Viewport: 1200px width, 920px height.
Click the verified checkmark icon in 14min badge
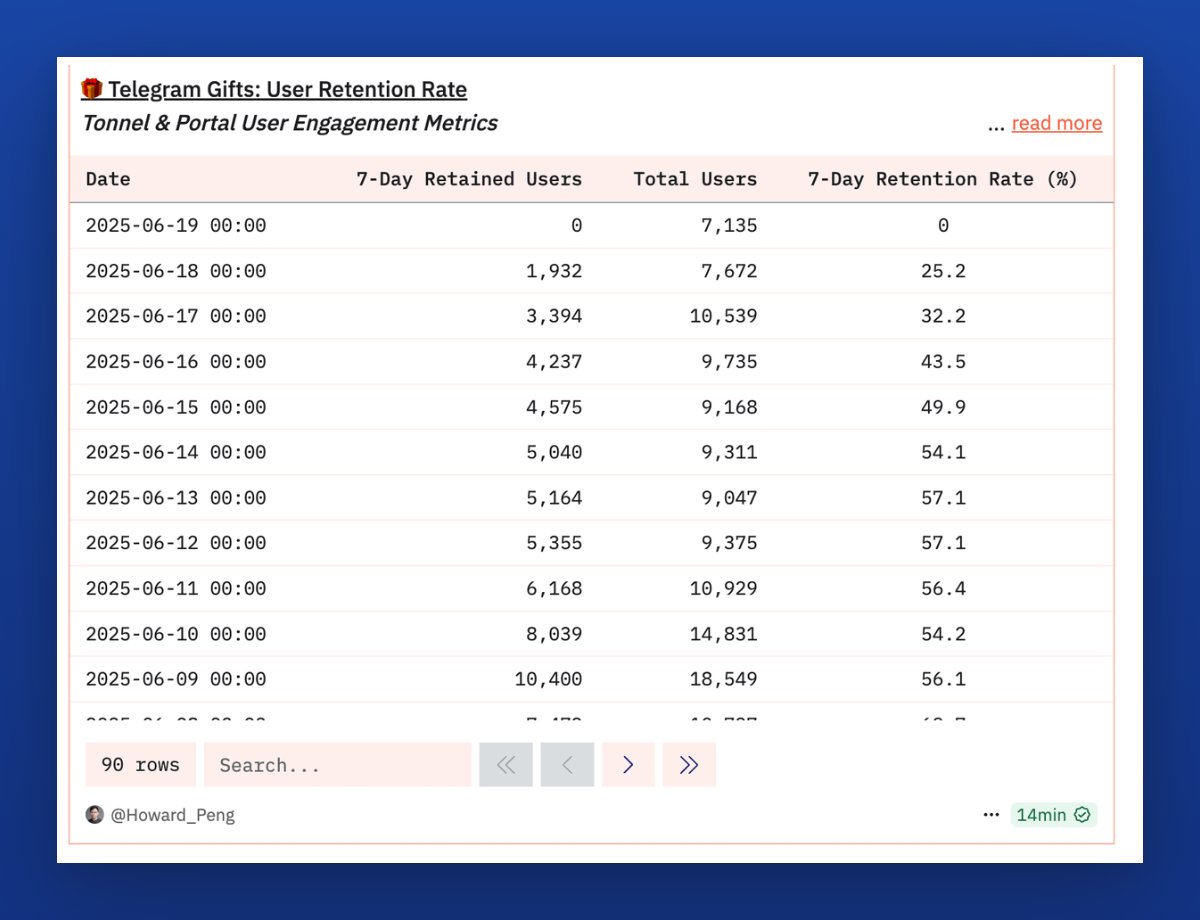(x=1082, y=815)
